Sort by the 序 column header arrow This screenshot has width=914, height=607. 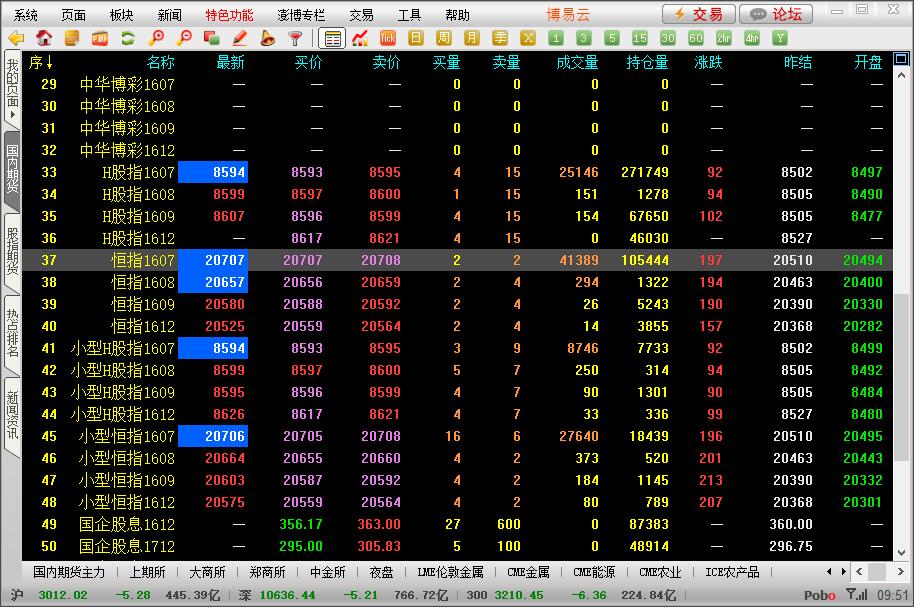49,62
